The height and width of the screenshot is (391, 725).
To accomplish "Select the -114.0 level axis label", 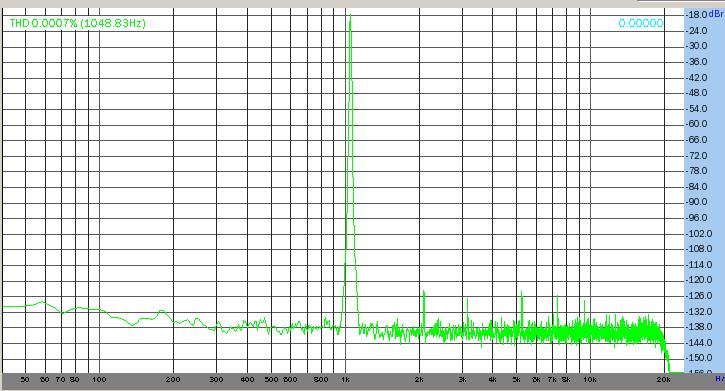I will point(698,265).
